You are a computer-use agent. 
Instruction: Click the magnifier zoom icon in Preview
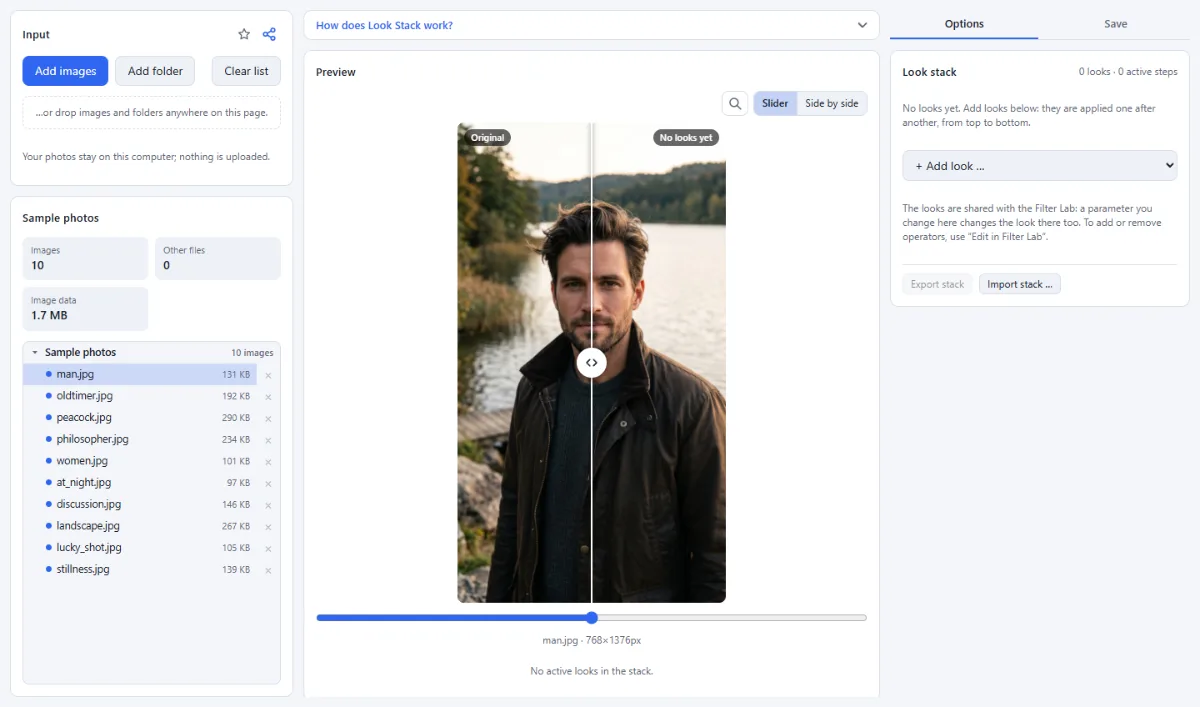click(x=735, y=103)
